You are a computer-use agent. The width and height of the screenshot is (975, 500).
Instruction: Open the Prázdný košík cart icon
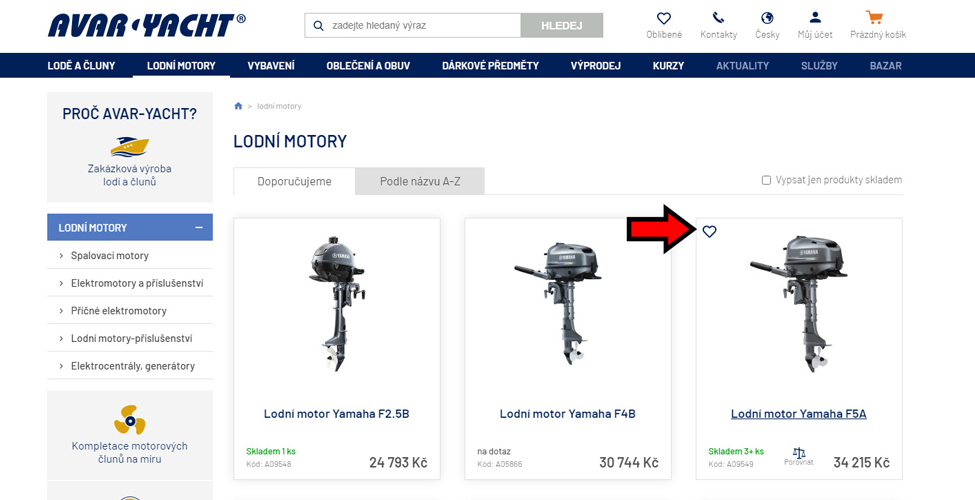(874, 17)
